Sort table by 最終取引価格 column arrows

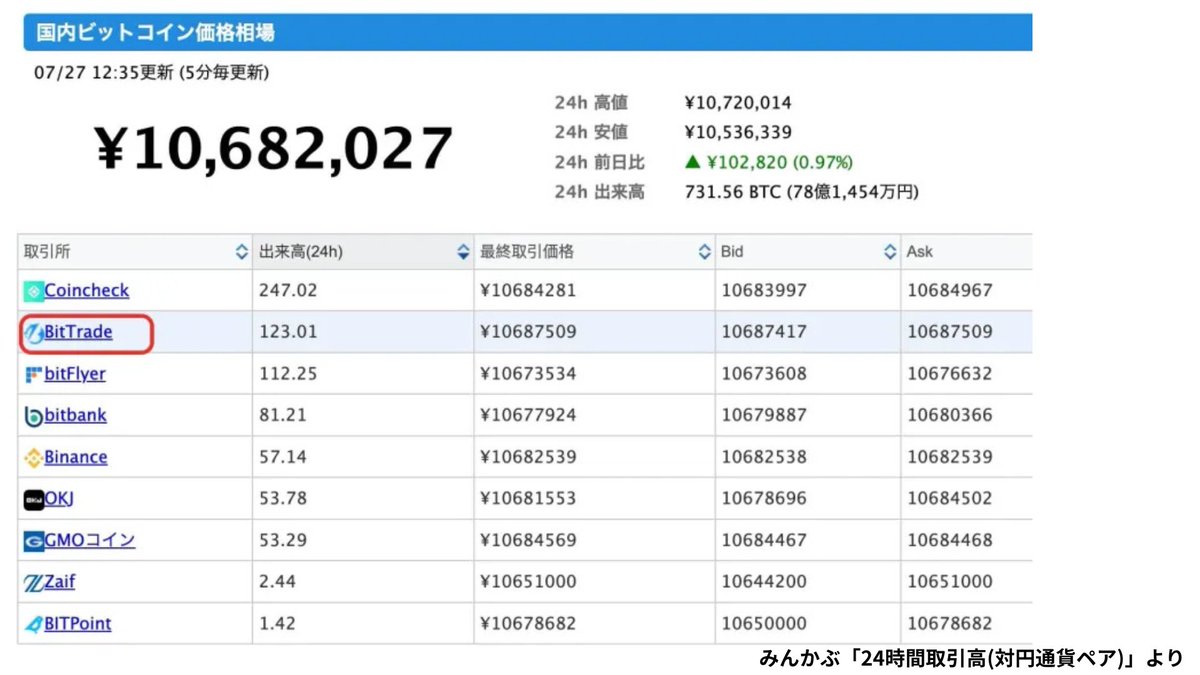tap(705, 253)
